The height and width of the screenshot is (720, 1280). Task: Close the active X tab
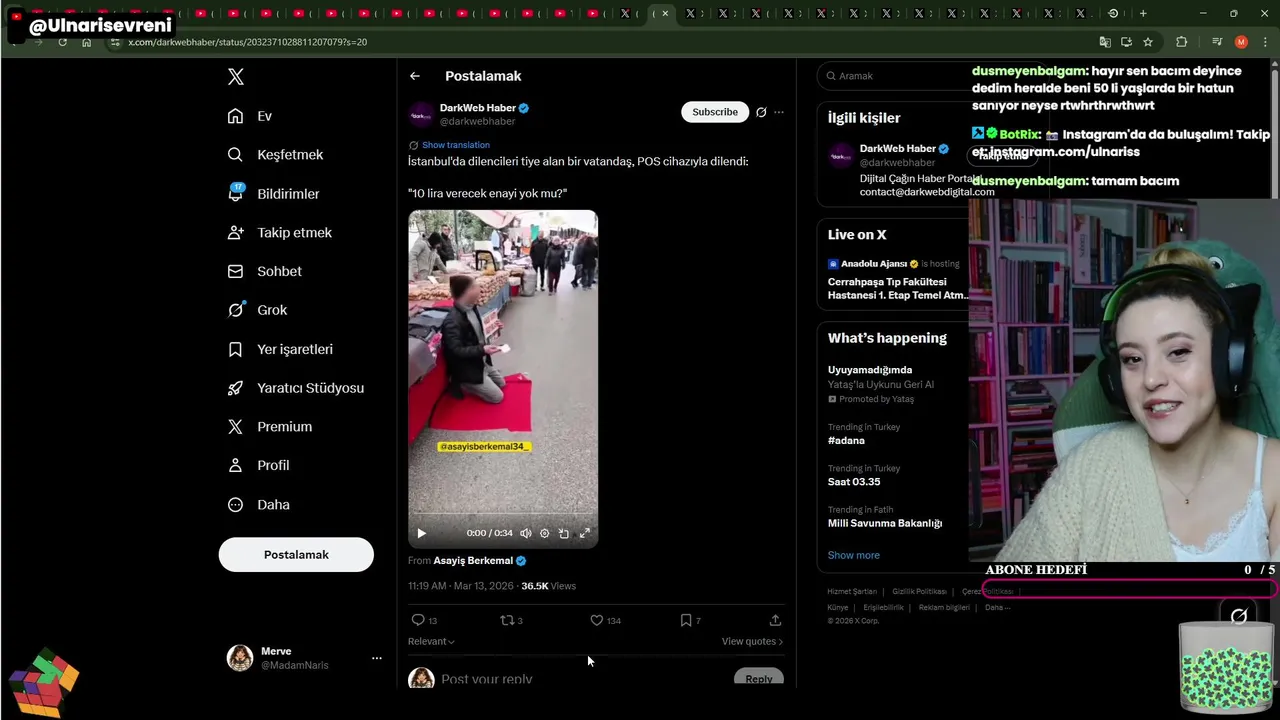(x=665, y=13)
